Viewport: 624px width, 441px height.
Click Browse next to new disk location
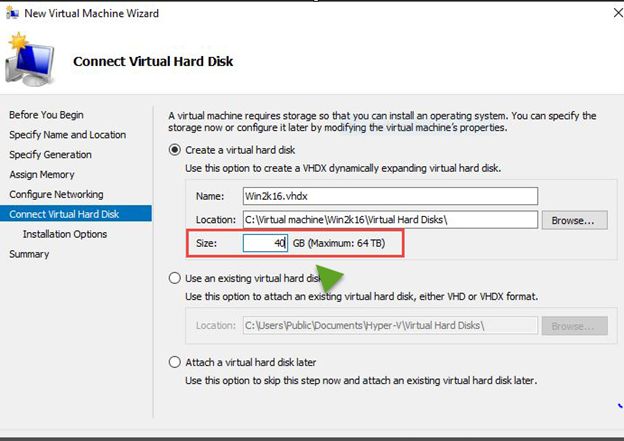pos(574,220)
